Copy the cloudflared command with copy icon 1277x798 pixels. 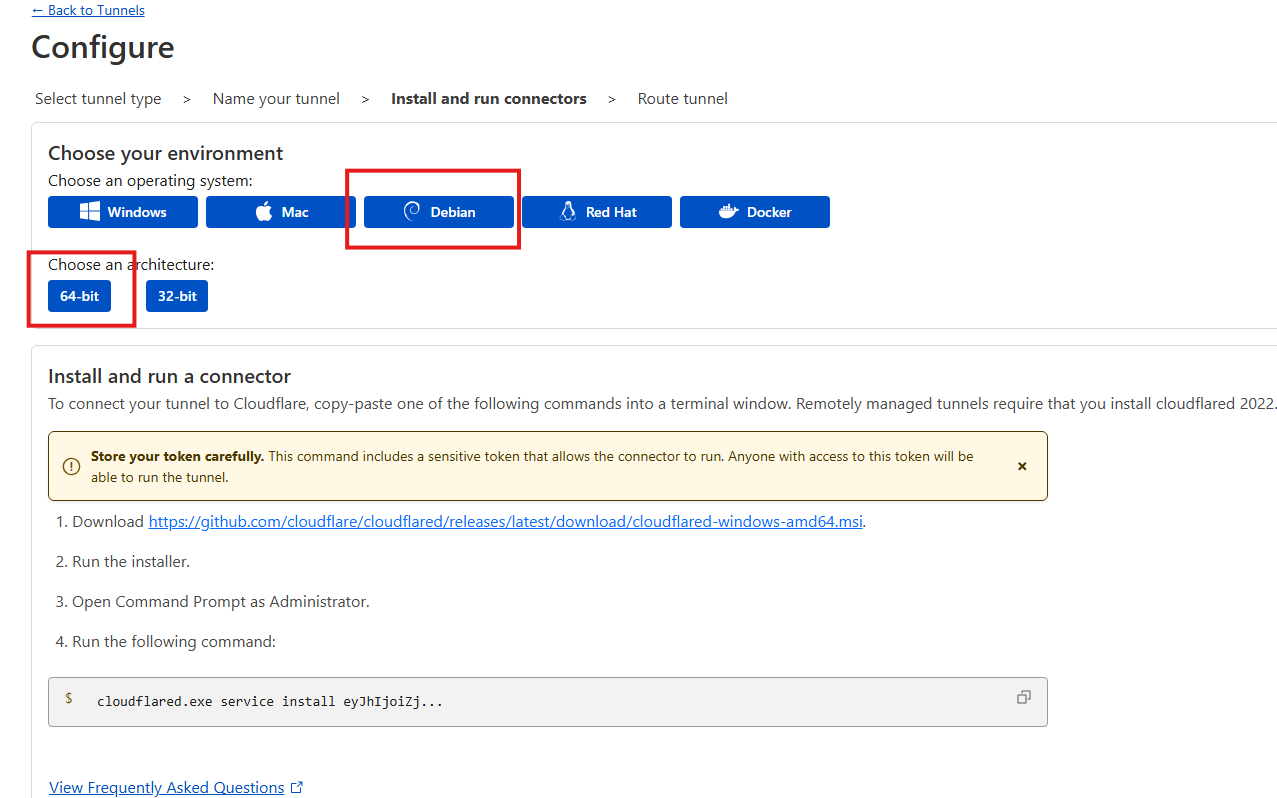point(1023,698)
